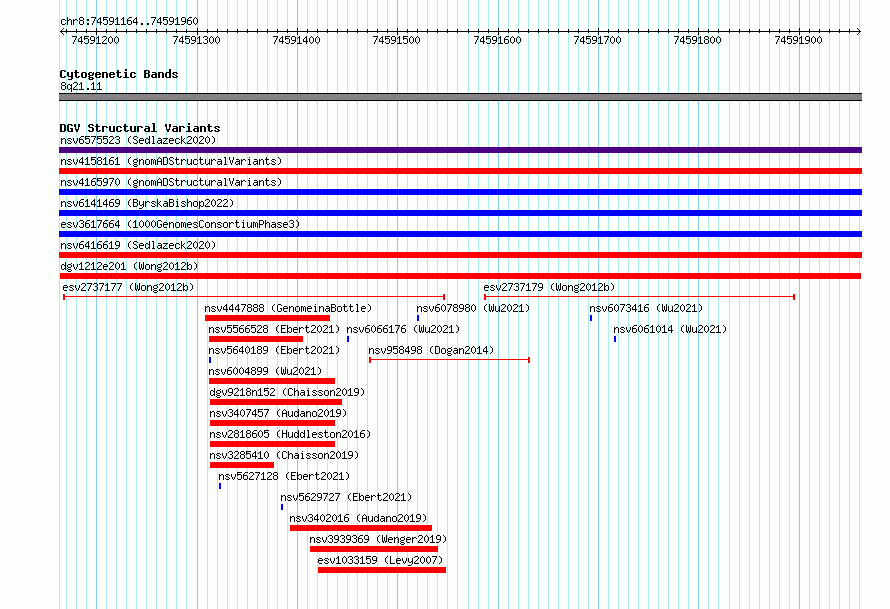Select the red bar under nsv3402016
Viewport: 890px width, 609px height.
point(361,528)
